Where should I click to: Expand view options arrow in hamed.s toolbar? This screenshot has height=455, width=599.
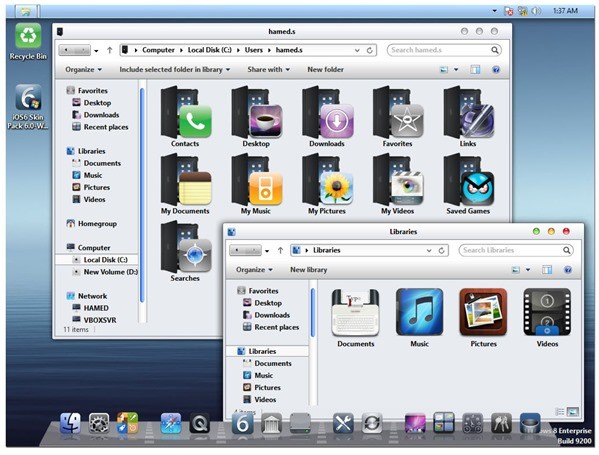point(456,70)
